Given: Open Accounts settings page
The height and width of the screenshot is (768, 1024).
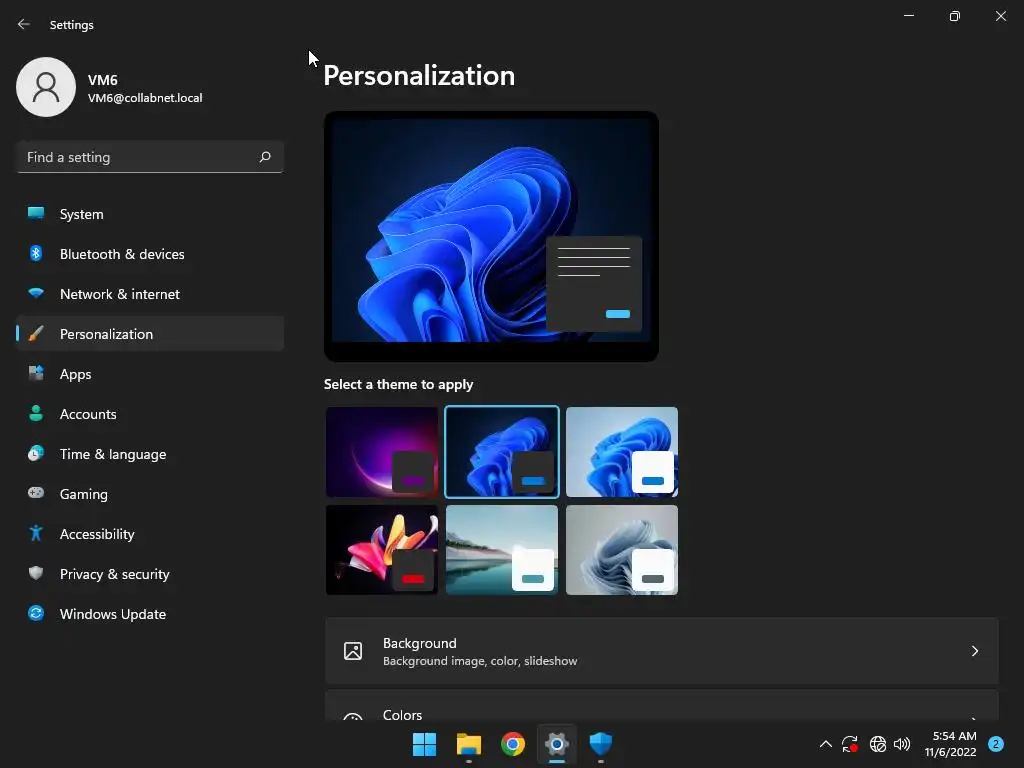Looking at the screenshot, I should [150, 413].
